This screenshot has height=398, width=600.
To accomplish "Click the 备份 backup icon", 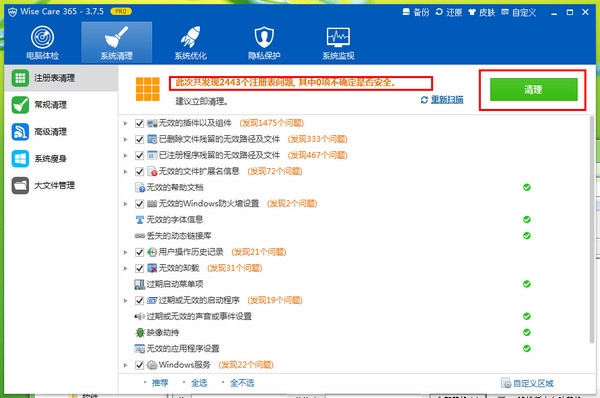I will pyautogui.click(x=406, y=12).
